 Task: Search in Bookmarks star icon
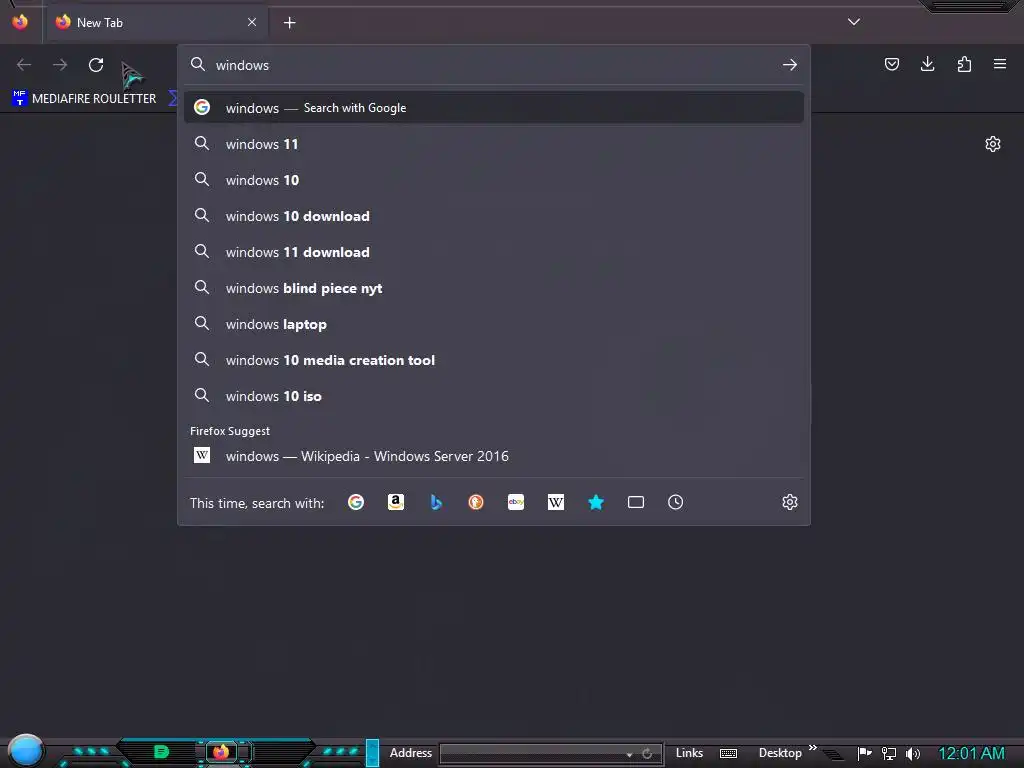point(596,502)
